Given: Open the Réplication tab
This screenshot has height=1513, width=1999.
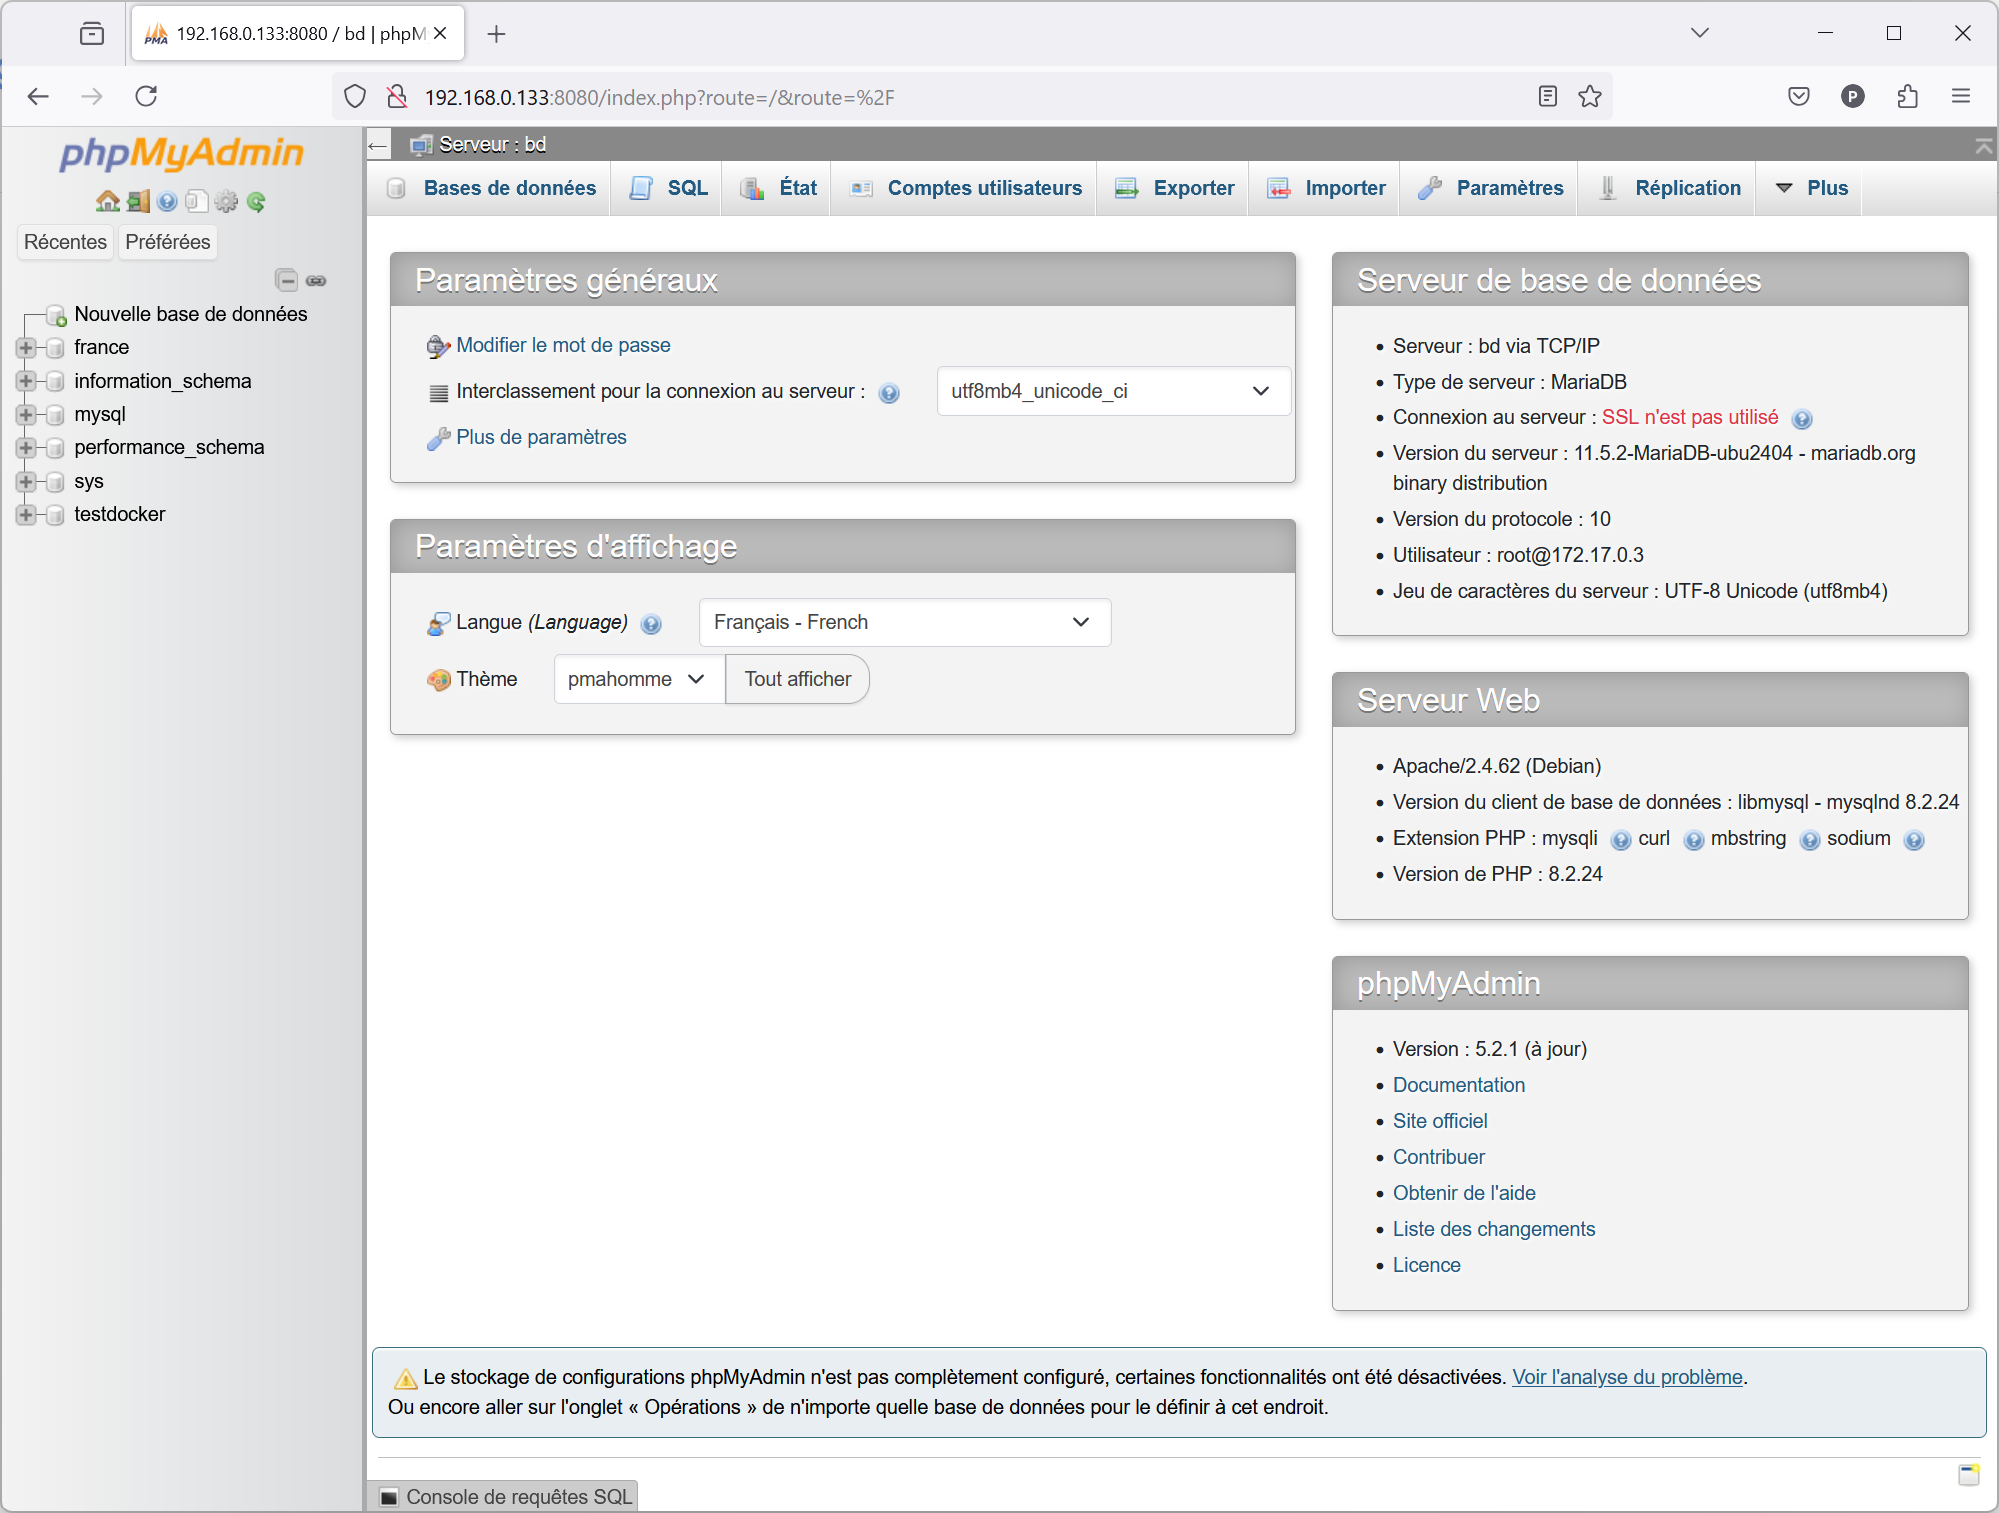Looking at the screenshot, I should 1669,188.
